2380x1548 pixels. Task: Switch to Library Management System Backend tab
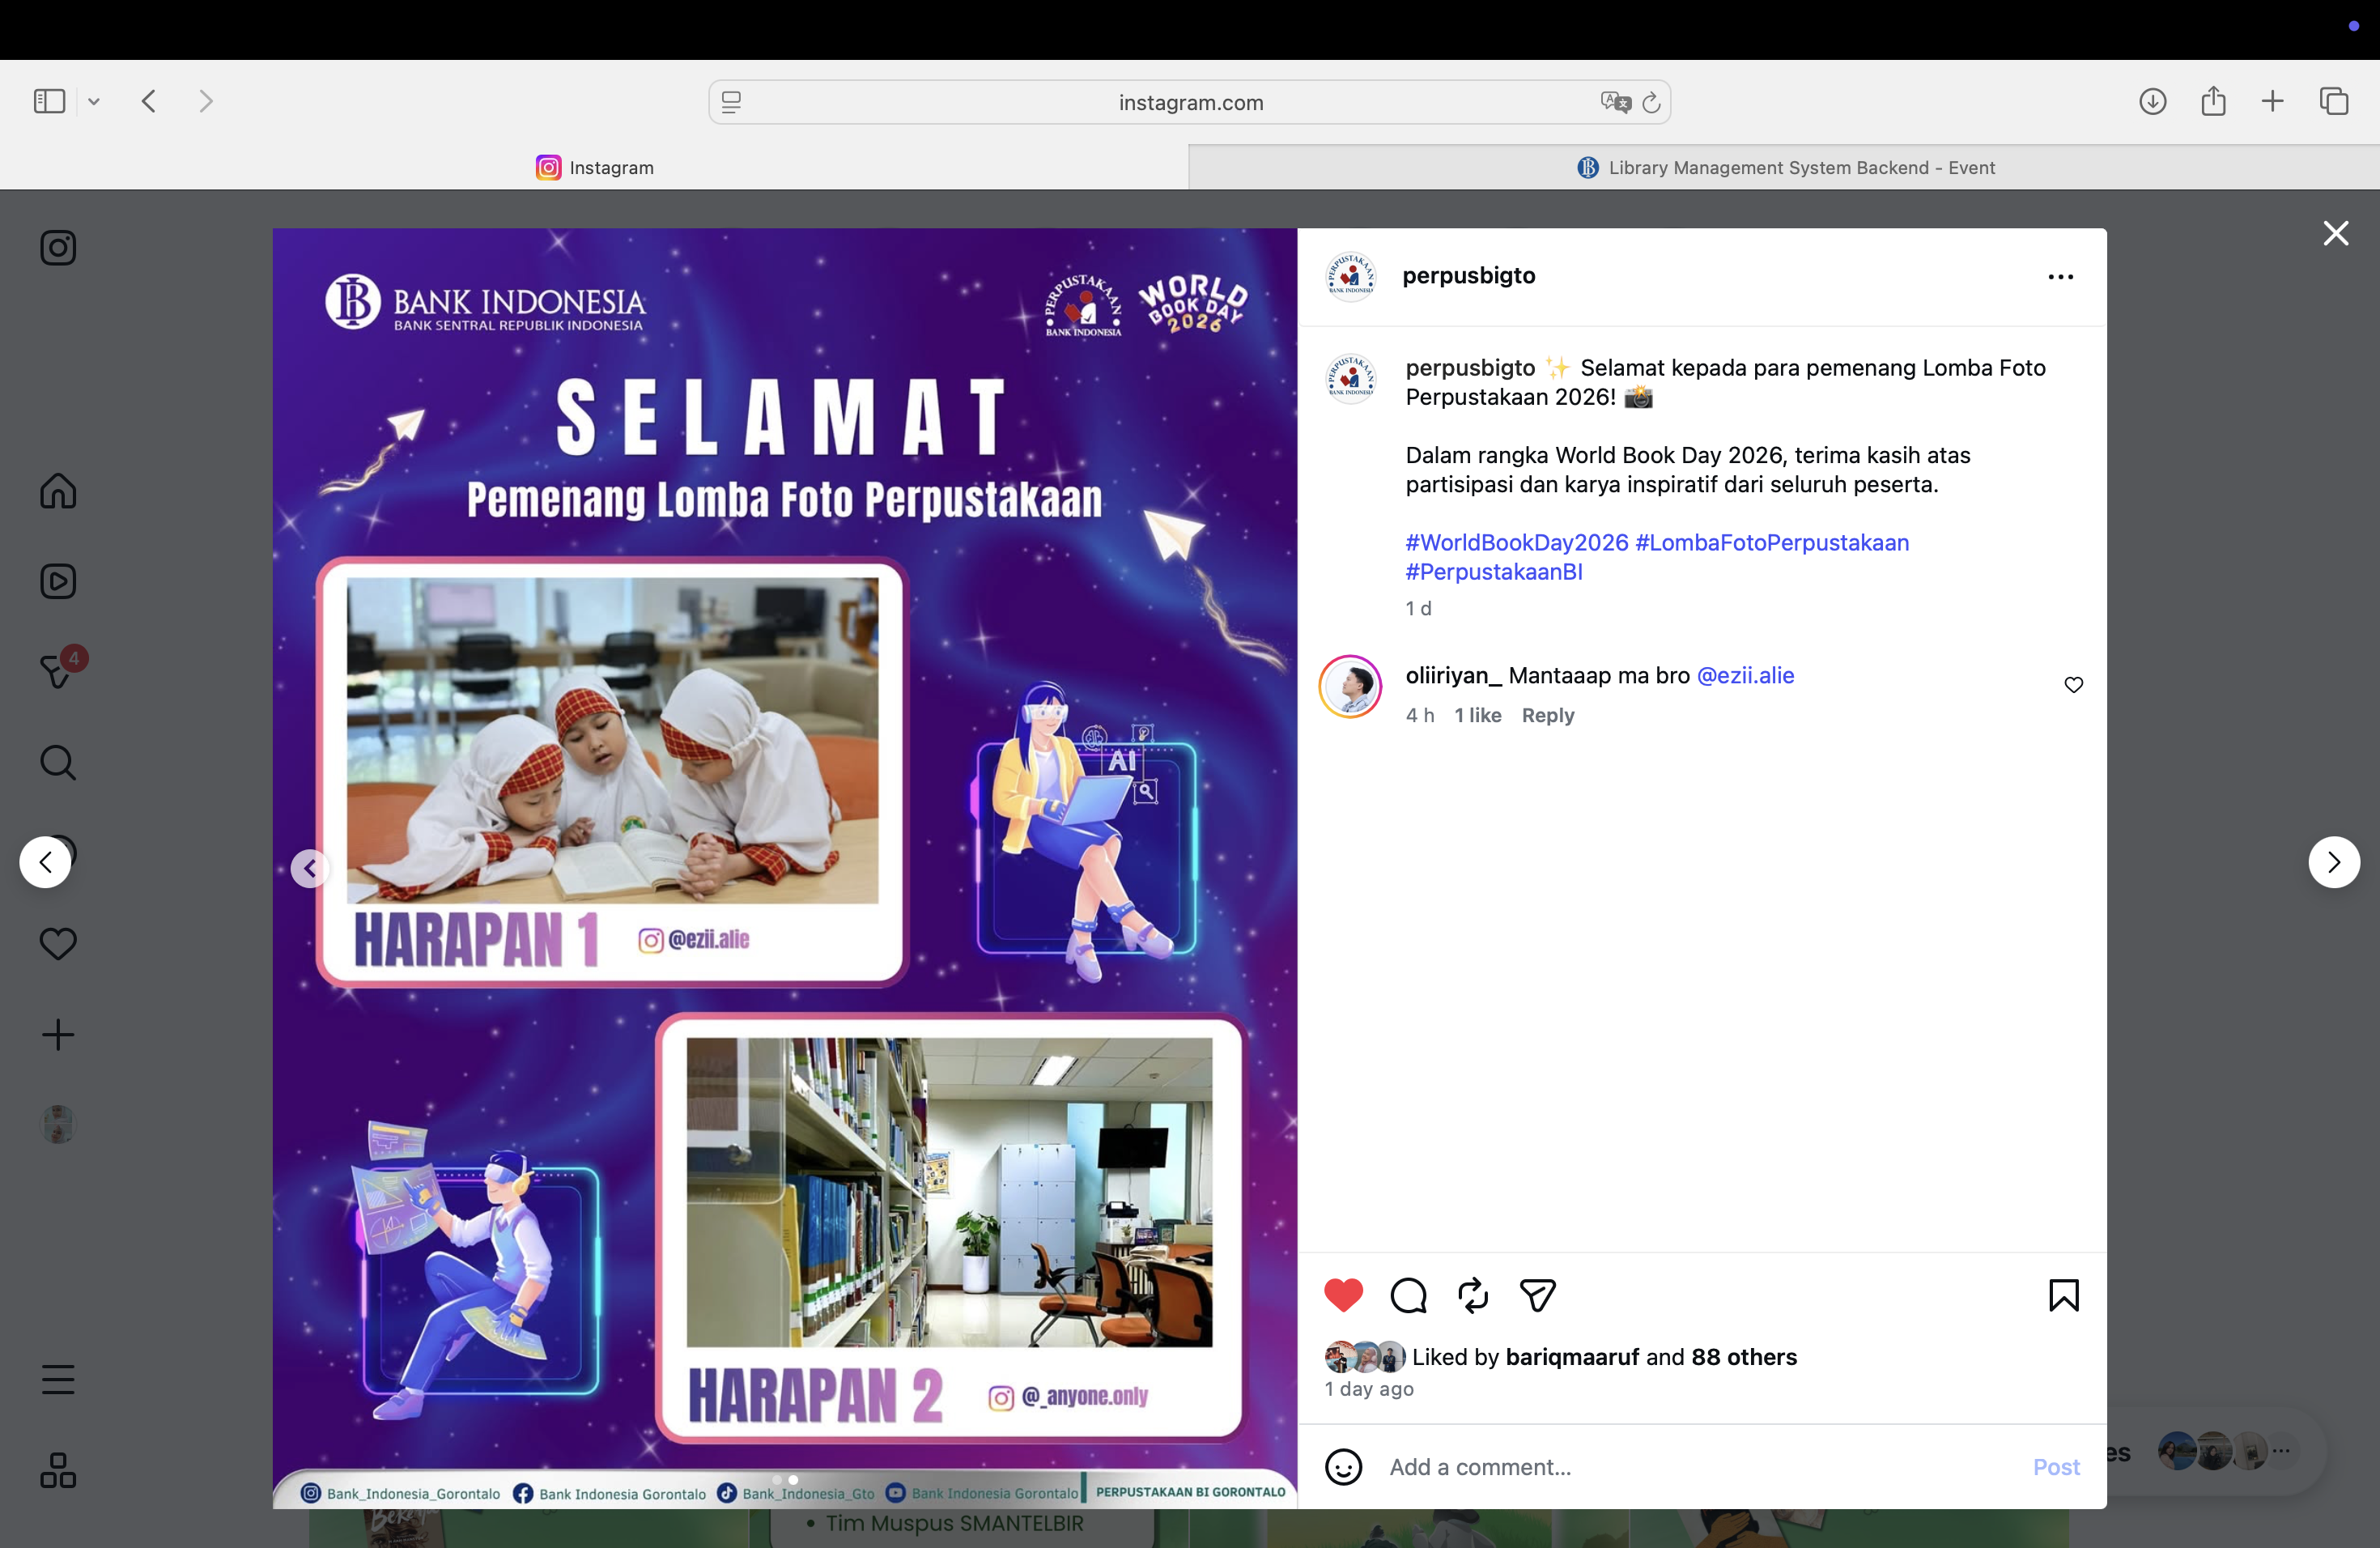[x=1784, y=167]
